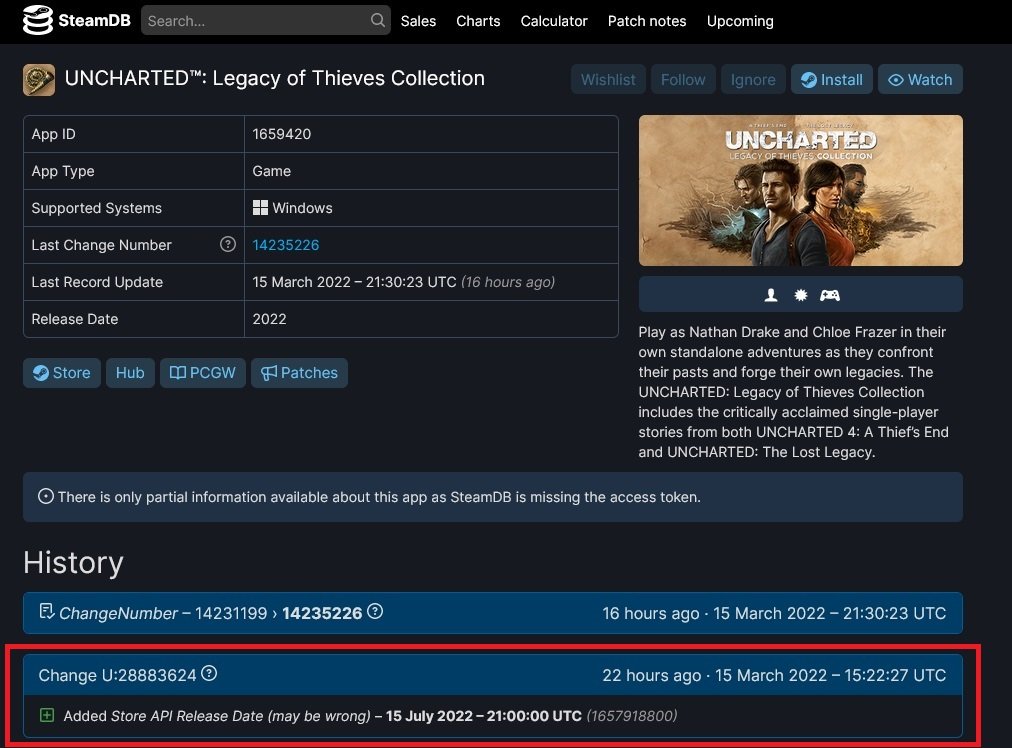Image resolution: width=1012 pixels, height=748 pixels.
Task: Click the Change U:28883624 header text
Action: pyautogui.click(x=117, y=675)
